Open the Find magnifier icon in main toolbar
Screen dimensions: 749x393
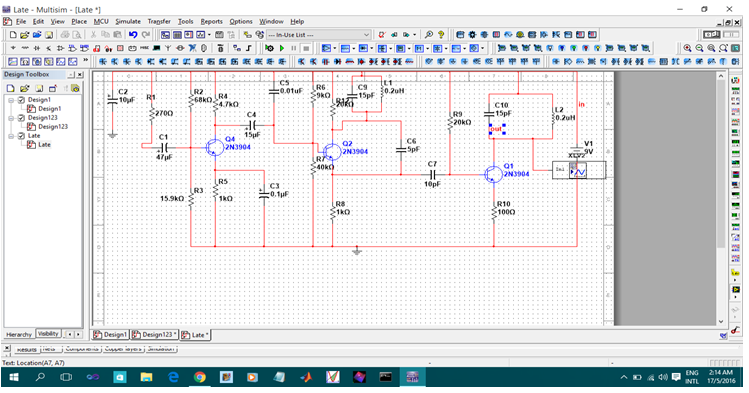[429, 35]
